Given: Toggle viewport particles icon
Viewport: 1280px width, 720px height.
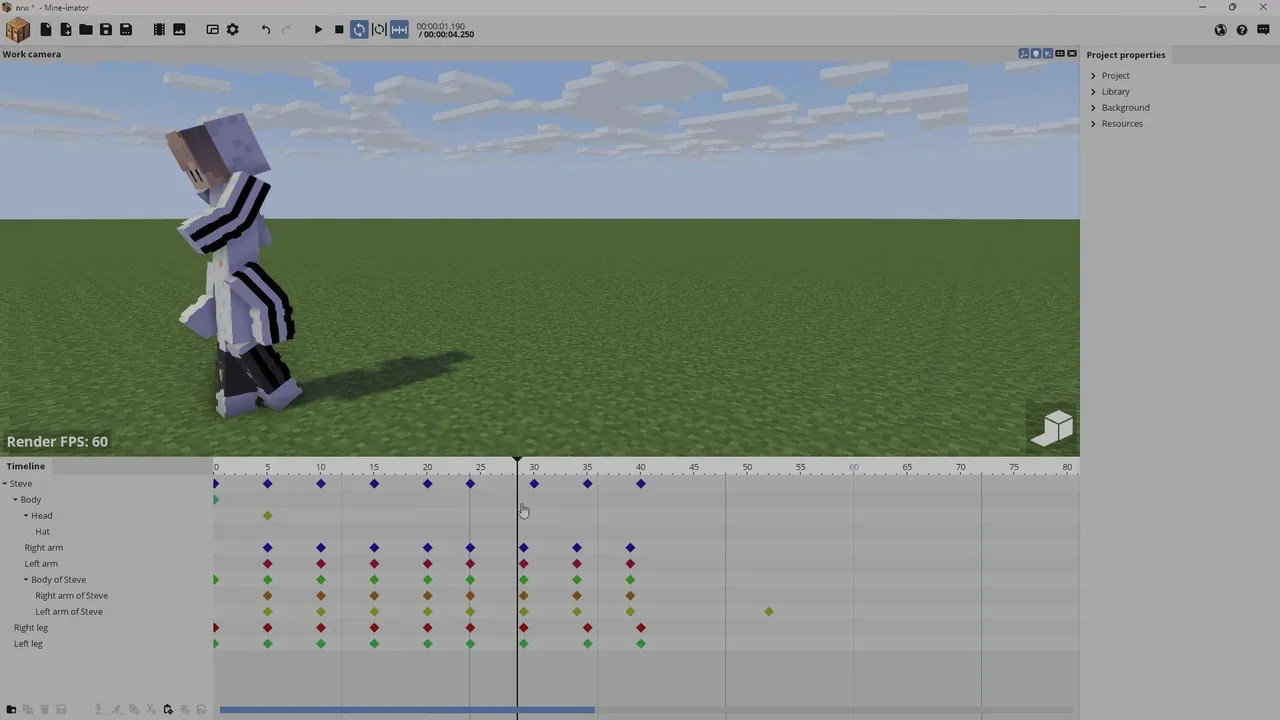Looking at the screenshot, I should click(x=1048, y=54).
